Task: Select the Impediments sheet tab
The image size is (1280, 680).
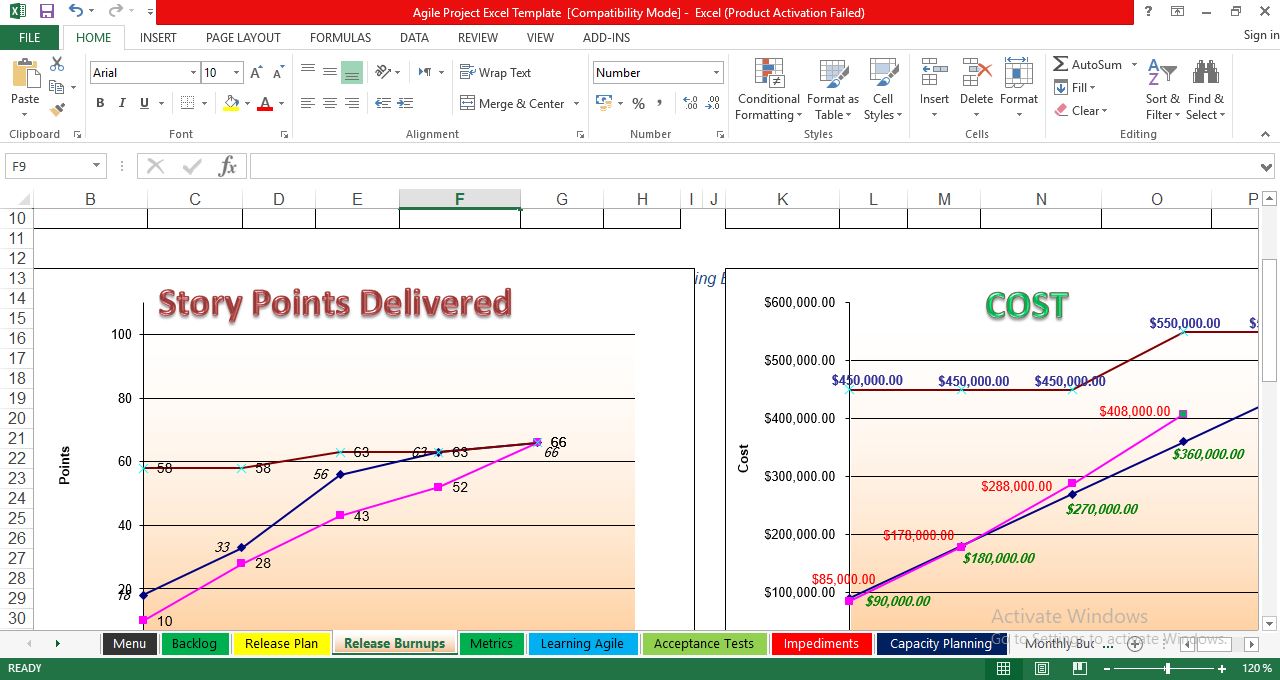Action: (x=821, y=644)
